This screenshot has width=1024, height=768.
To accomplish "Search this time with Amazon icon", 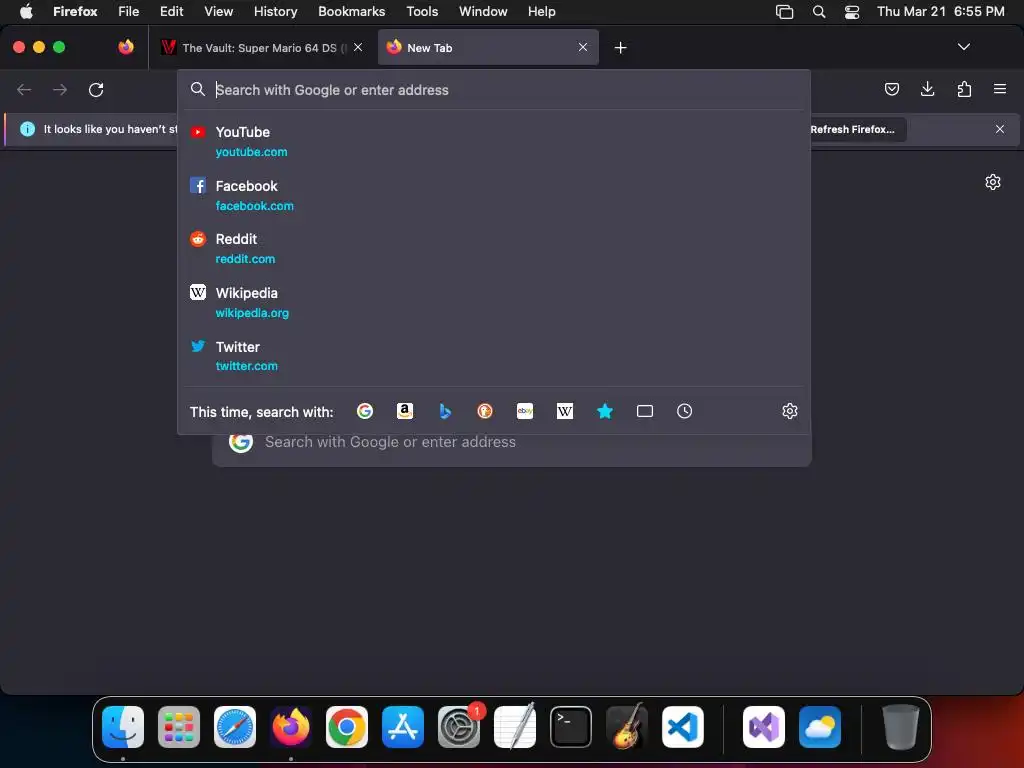I will (405, 411).
